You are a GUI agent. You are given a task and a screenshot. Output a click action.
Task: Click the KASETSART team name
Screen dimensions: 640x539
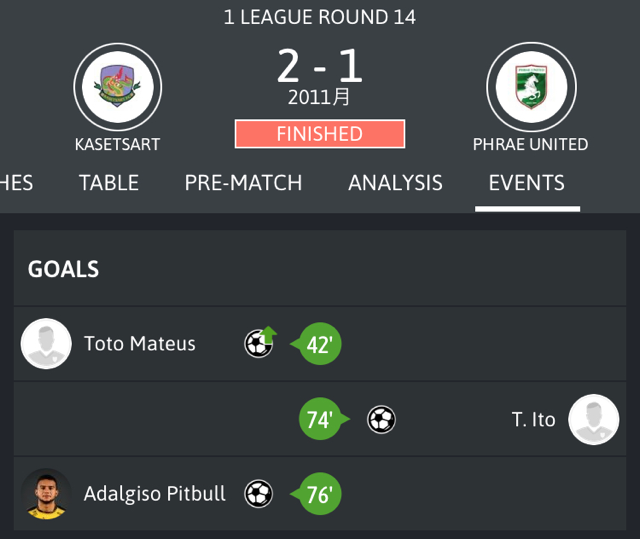(118, 144)
